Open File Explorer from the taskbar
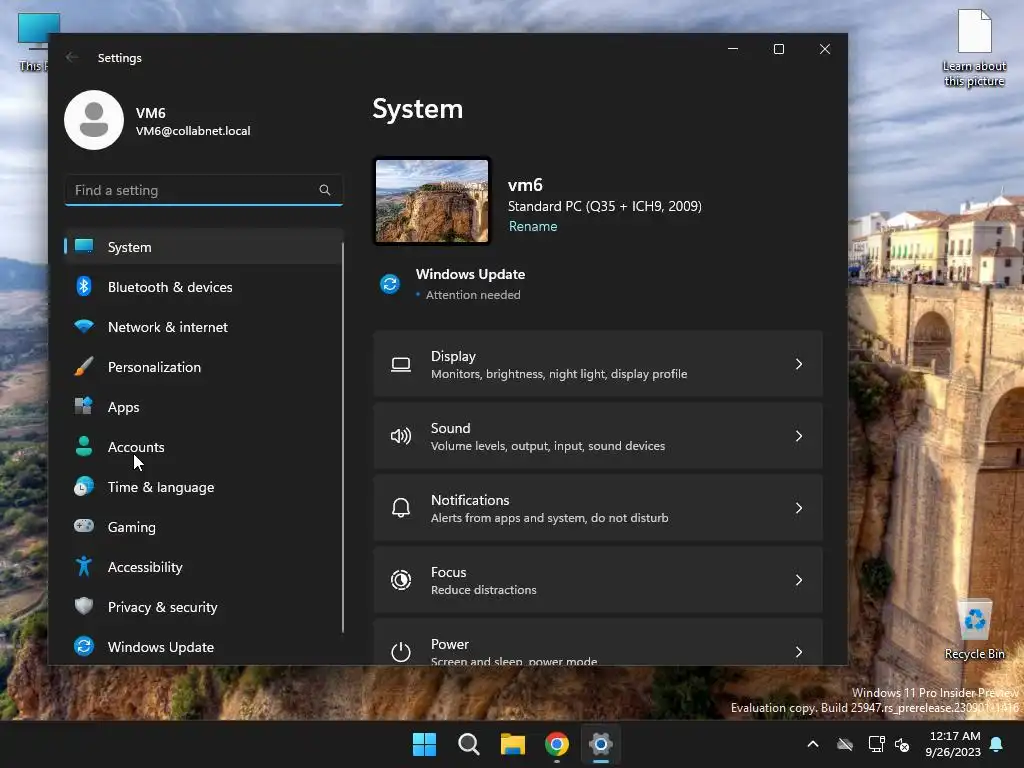Screen dimensions: 1024x768 click(513, 744)
